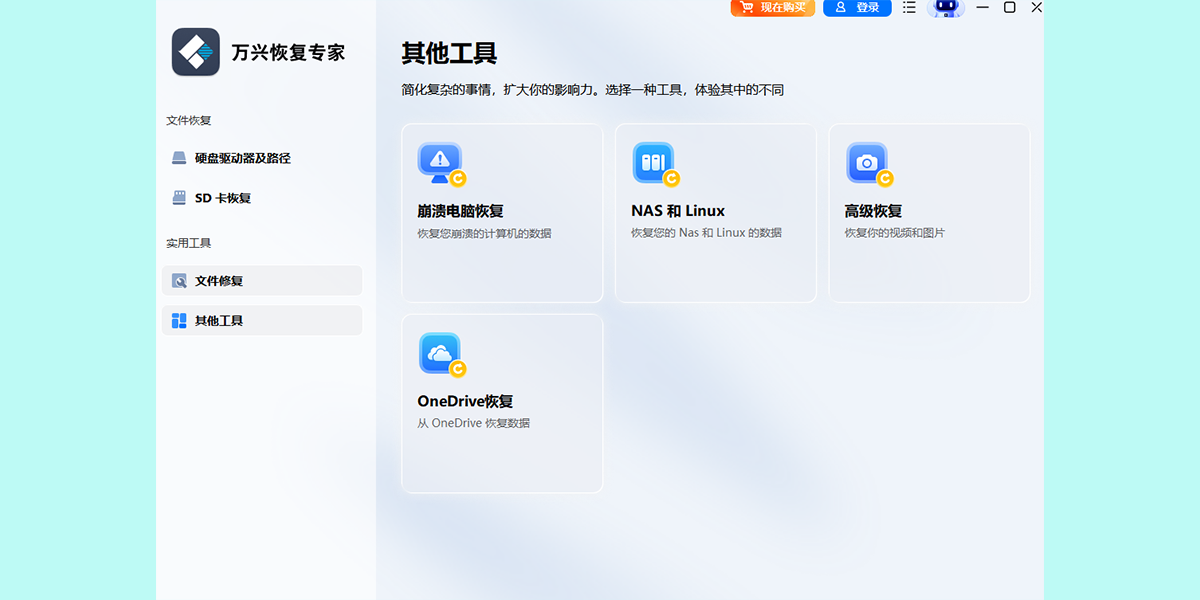This screenshot has width=1200, height=600.
Task: Select 硬盘驱动器及路径 in the sidebar
Action: pos(242,158)
